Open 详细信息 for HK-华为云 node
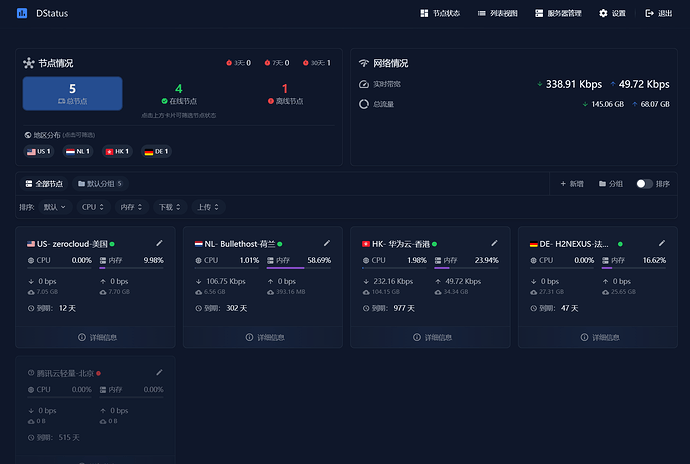690x464 pixels. [430, 337]
